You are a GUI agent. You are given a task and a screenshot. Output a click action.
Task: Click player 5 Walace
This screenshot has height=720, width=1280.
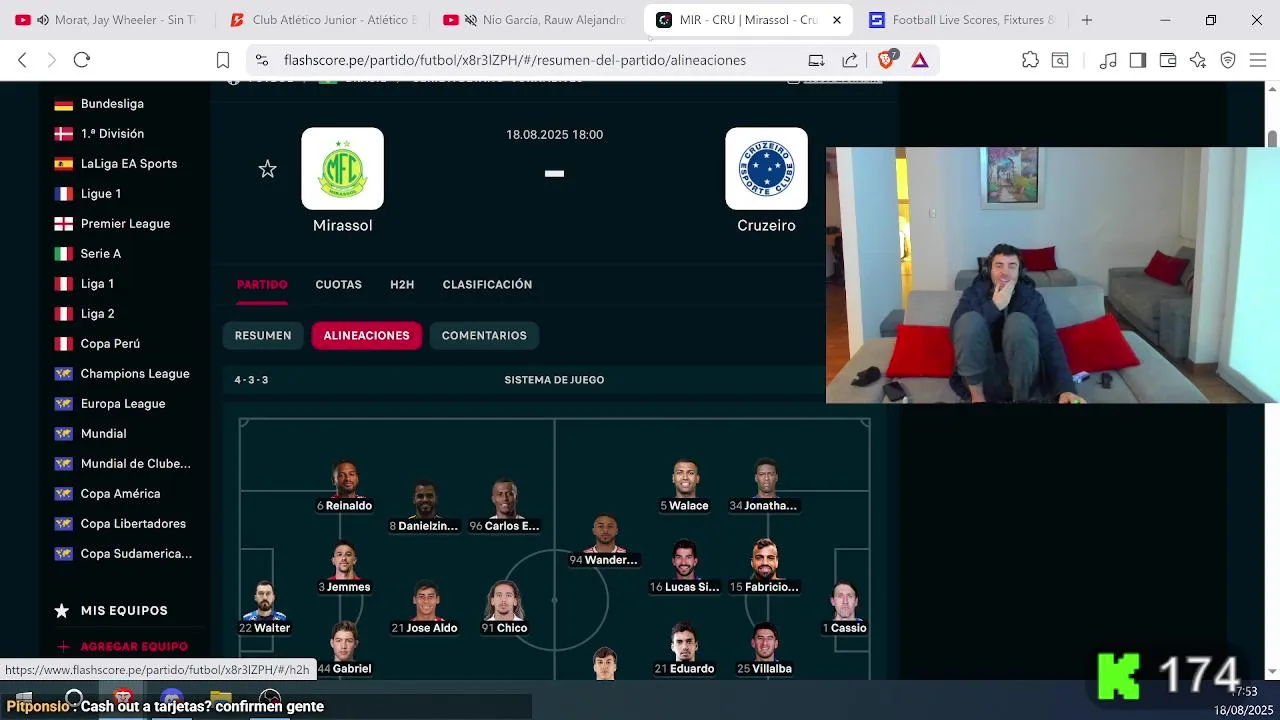[685, 487]
